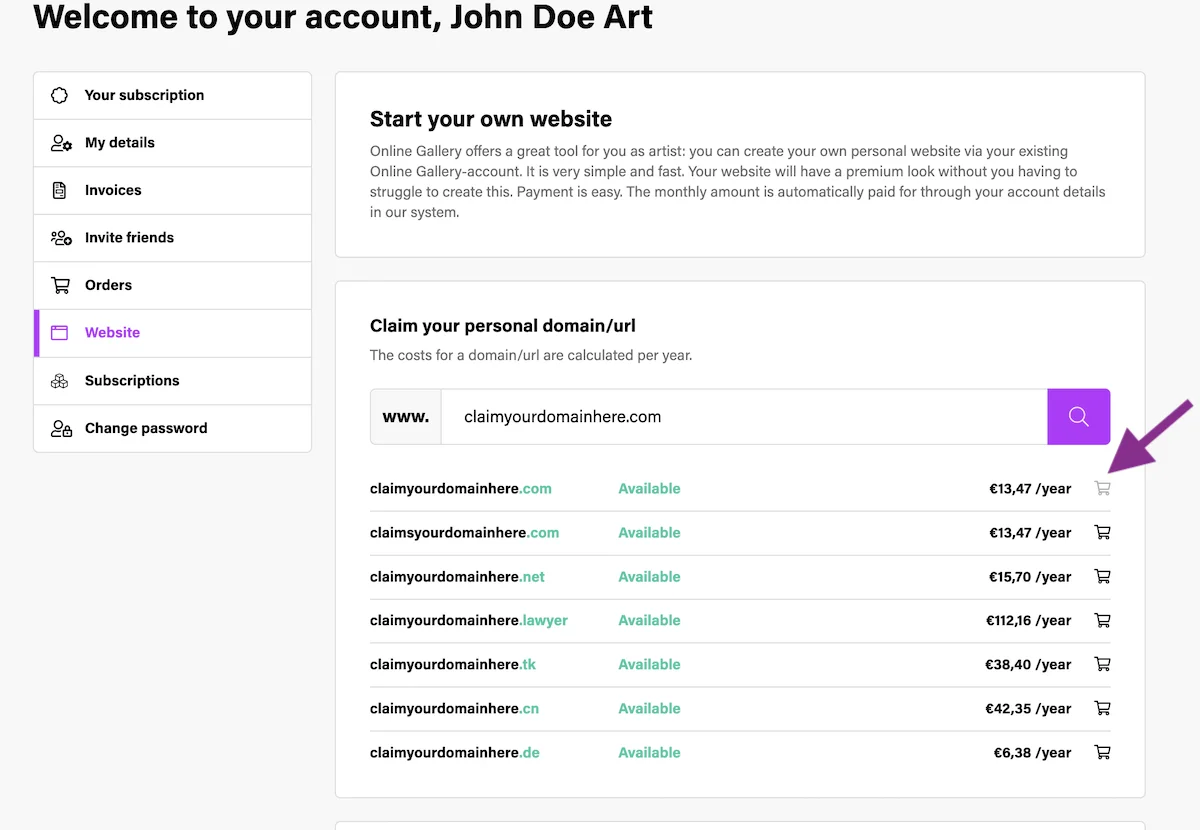Click the Your subscription badge icon

click(x=60, y=95)
